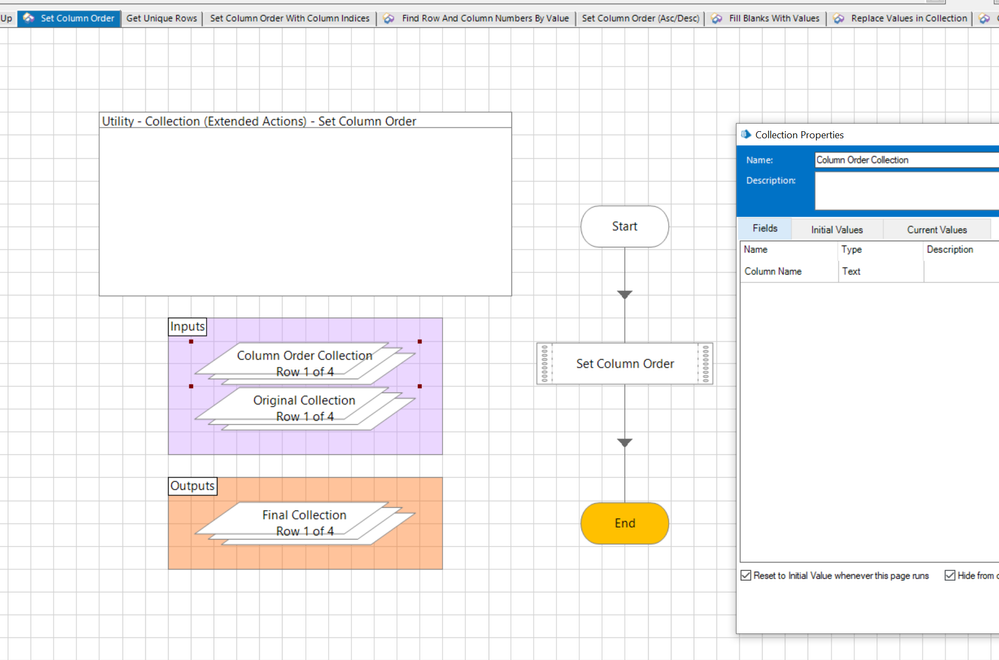Viewport: 999px width, 660px height.
Task: Select the Final Collection stage
Action: click(305, 523)
